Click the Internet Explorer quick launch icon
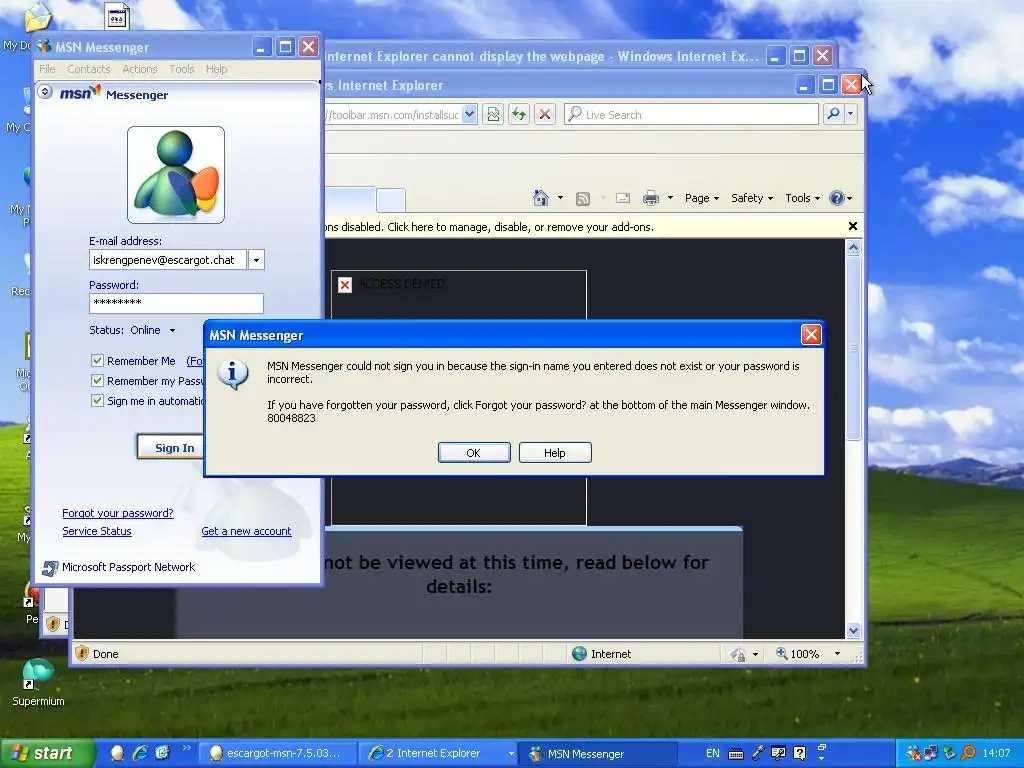This screenshot has height=768, width=1024. pos(140,753)
